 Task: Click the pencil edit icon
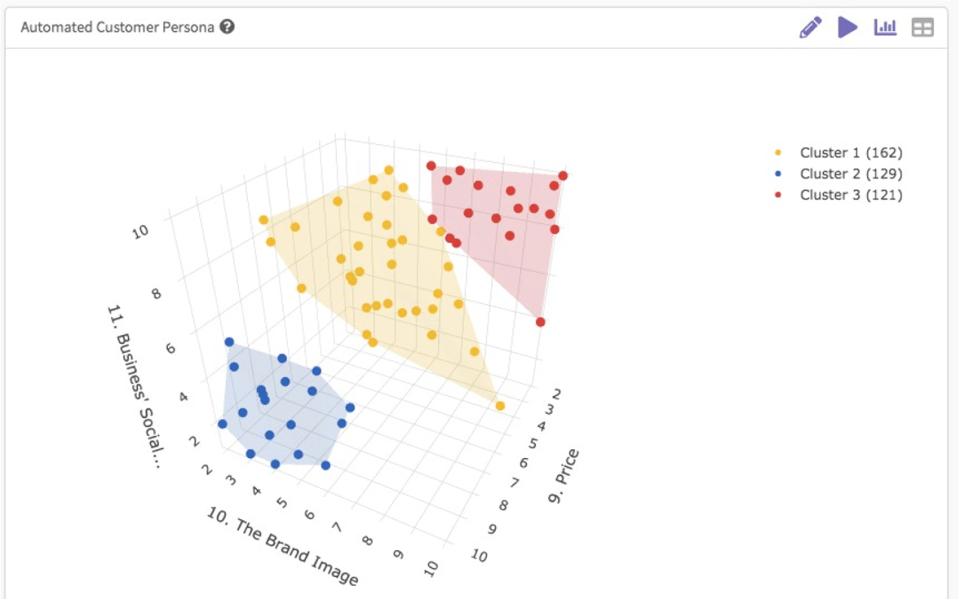tap(810, 28)
